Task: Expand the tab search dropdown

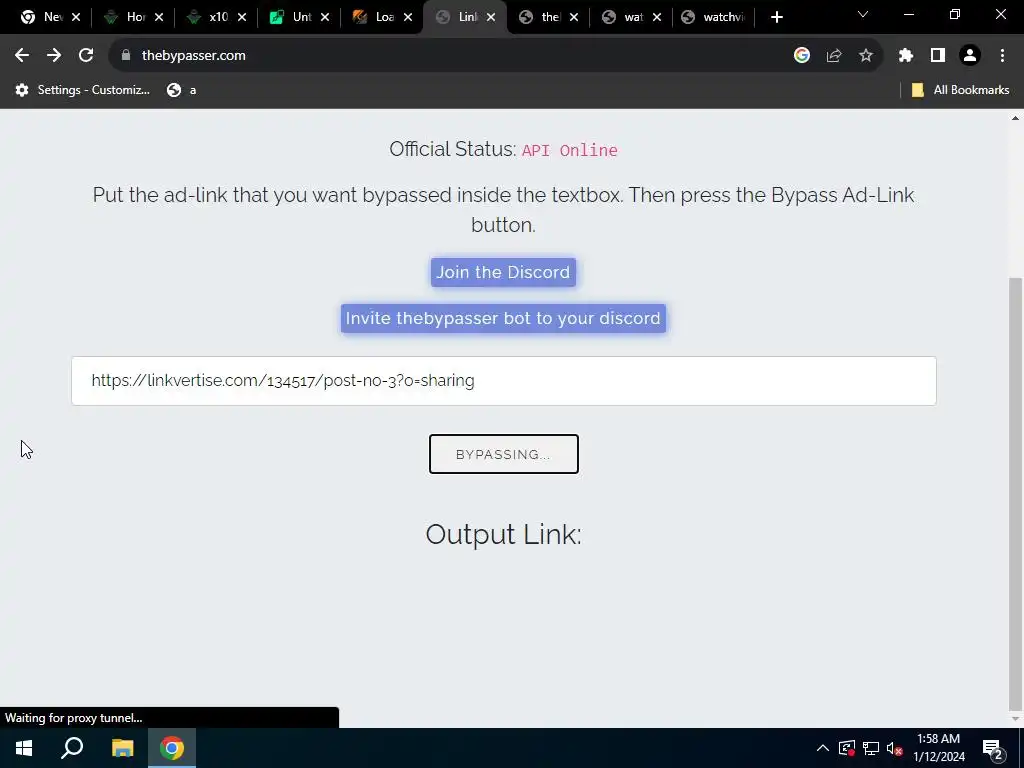Action: coord(863,14)
